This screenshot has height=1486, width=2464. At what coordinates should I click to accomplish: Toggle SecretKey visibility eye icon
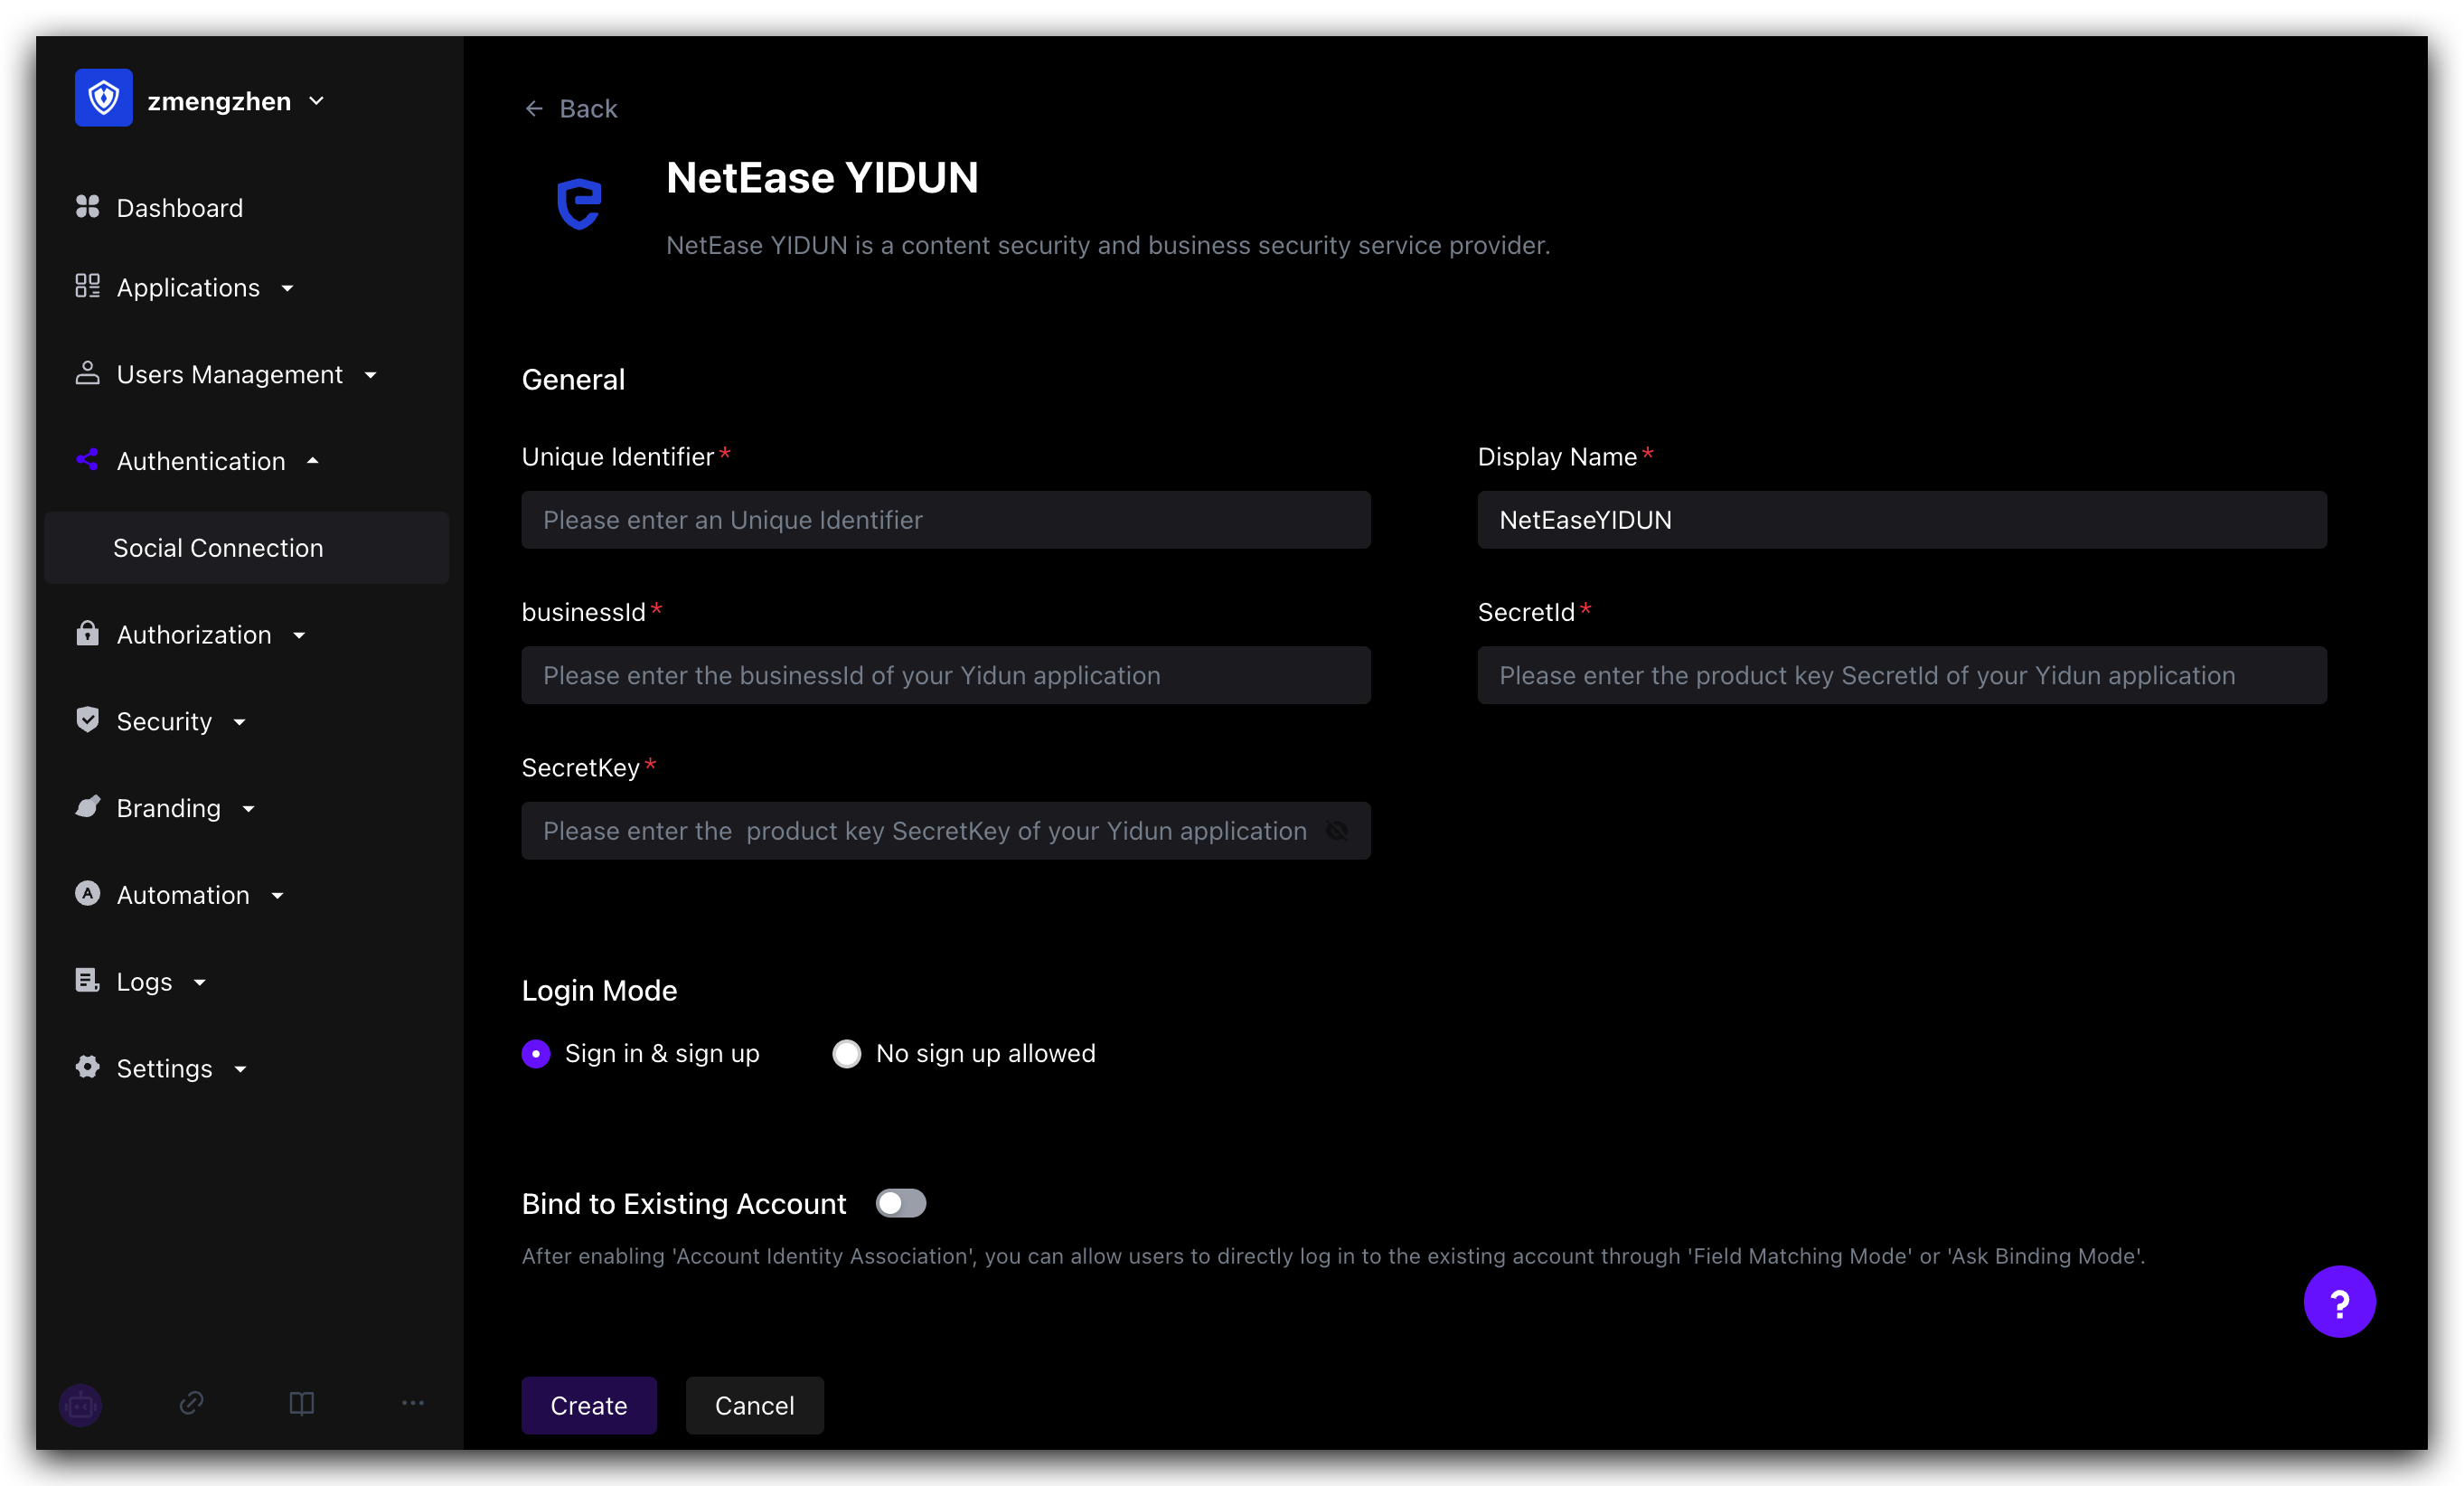(1336, 831)
